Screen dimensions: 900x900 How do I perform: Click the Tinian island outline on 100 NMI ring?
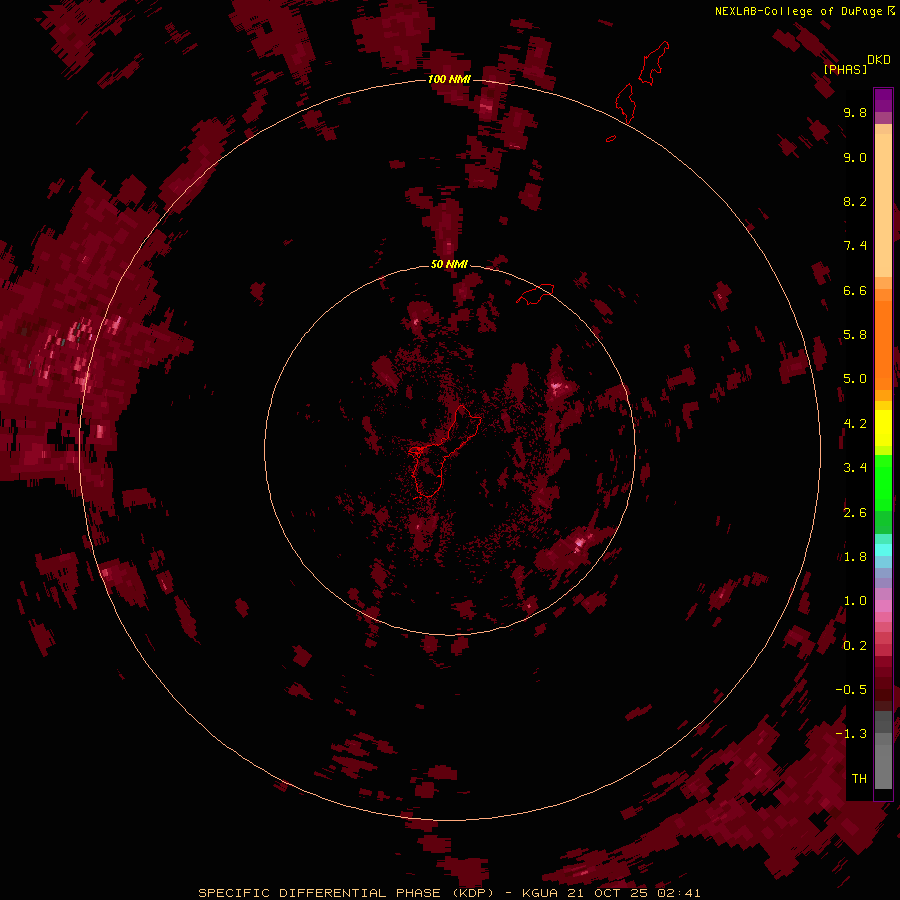click(x=626, y=103)
